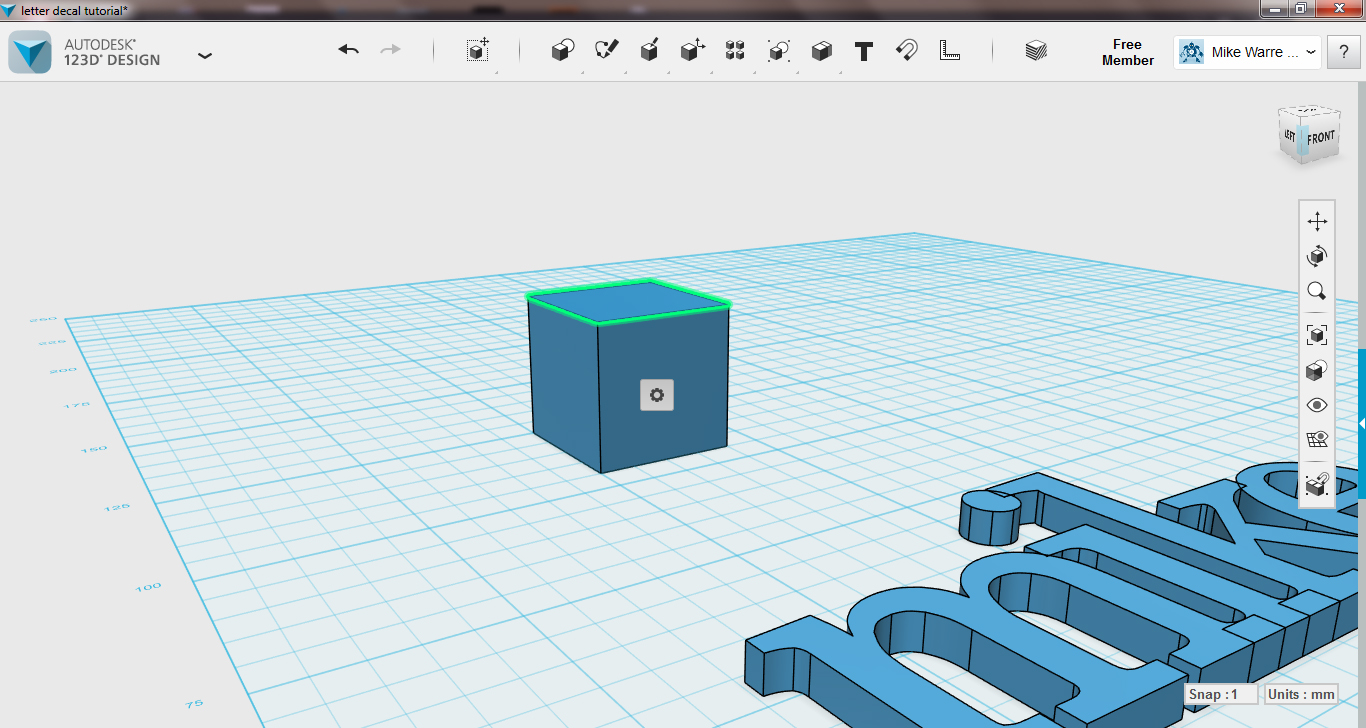Open the Construct tools

[x=649, y=51]
